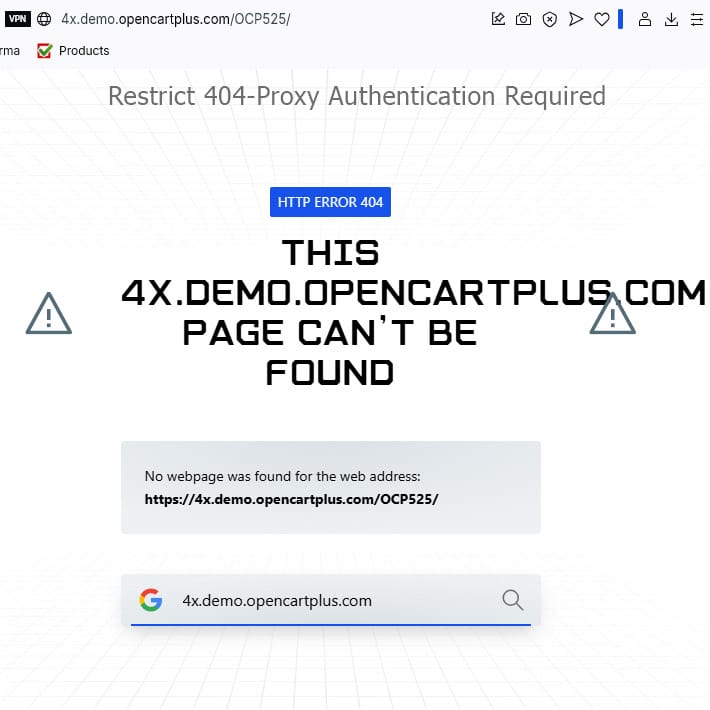Open the downloads arrow icon
Image resolution: width=710 pixels, height=710 pixels.
[671, 19]
